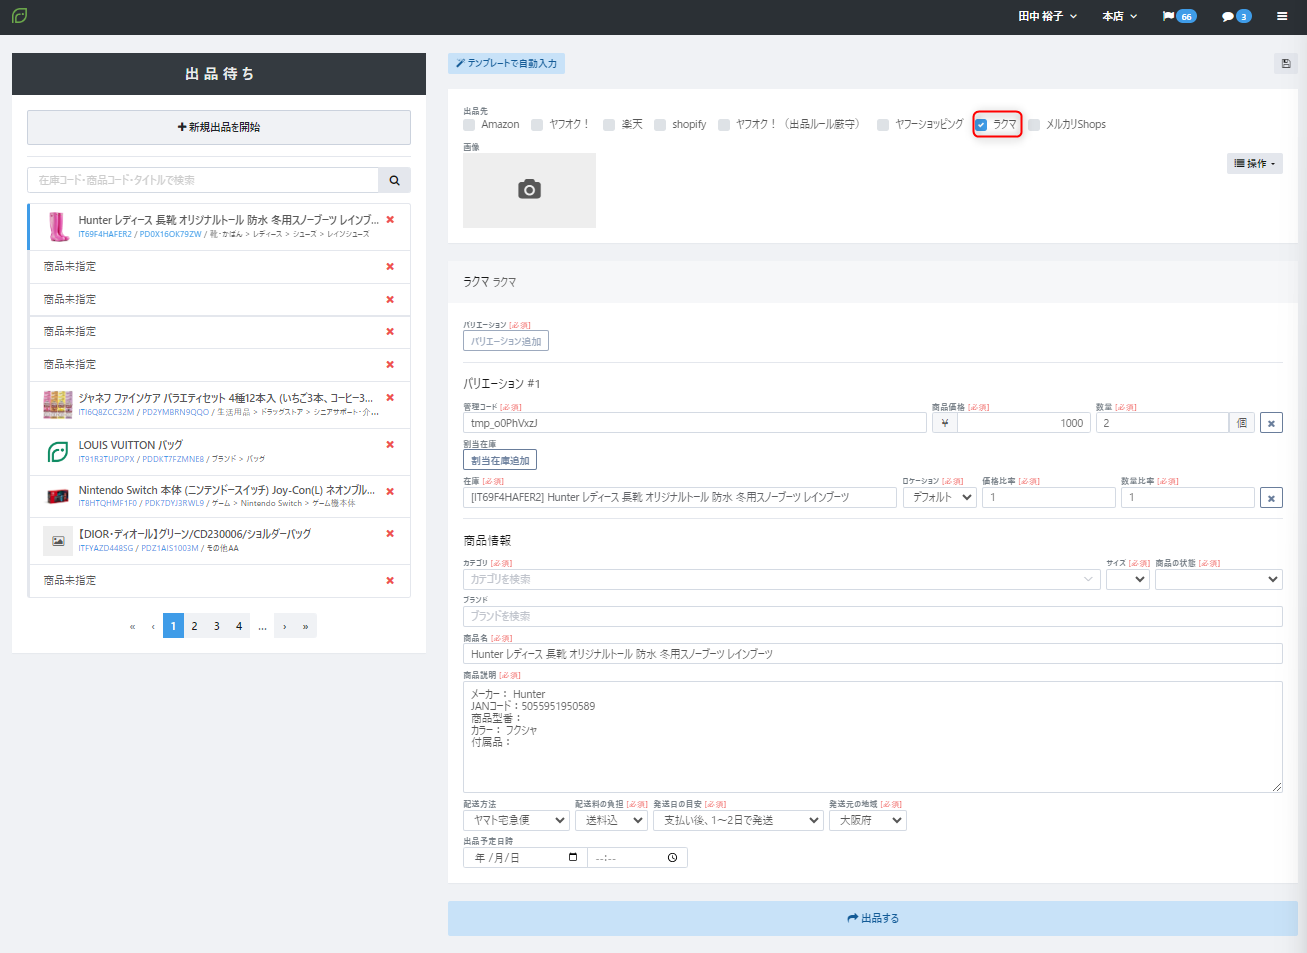Tick the 楽天 checkbox
The image size is (1307, 953).
coord(609,125)
